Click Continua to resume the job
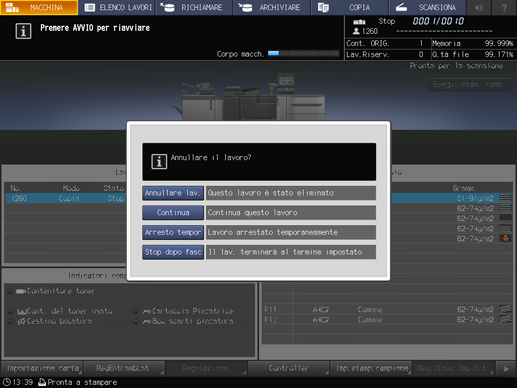This screenshot has width=517, height=388. pos(173,213)
